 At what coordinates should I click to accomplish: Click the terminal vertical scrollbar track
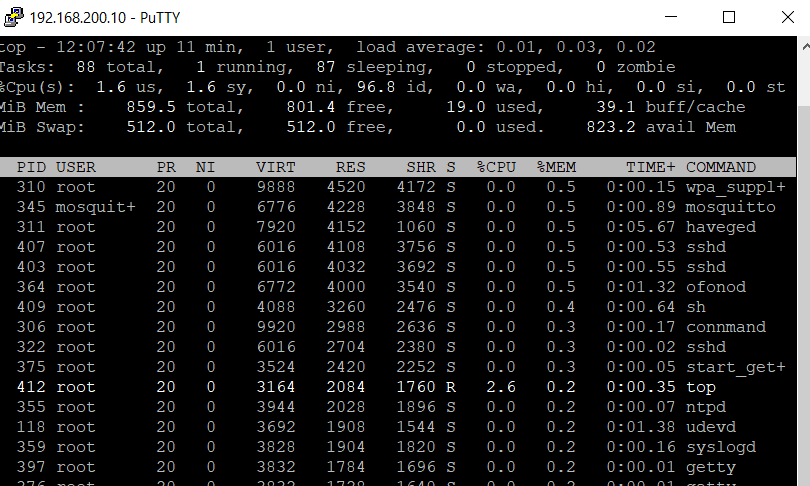pyautogui.click(x=805, y=294)
